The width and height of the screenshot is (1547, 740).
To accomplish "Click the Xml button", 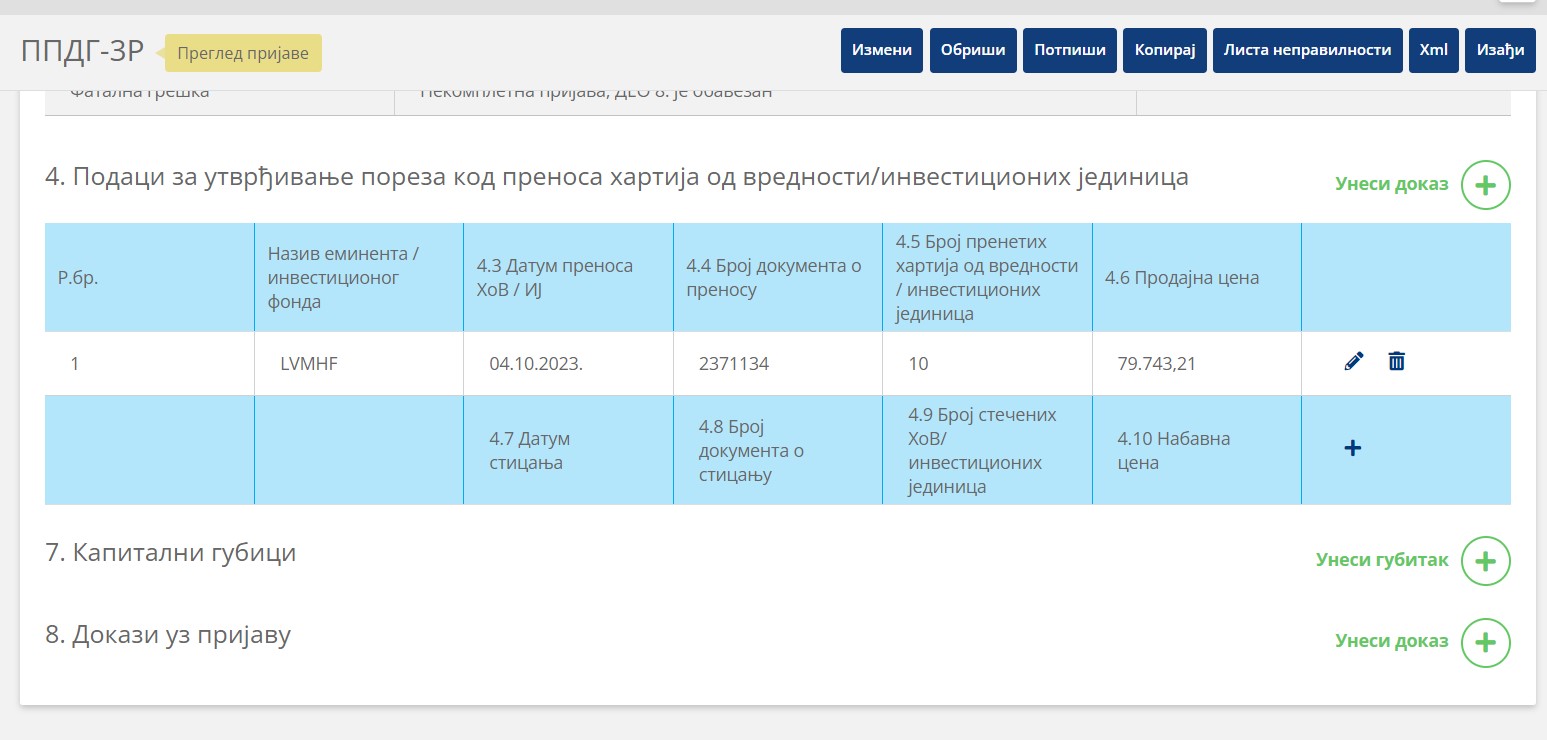I will click(x=1434, y=50).
